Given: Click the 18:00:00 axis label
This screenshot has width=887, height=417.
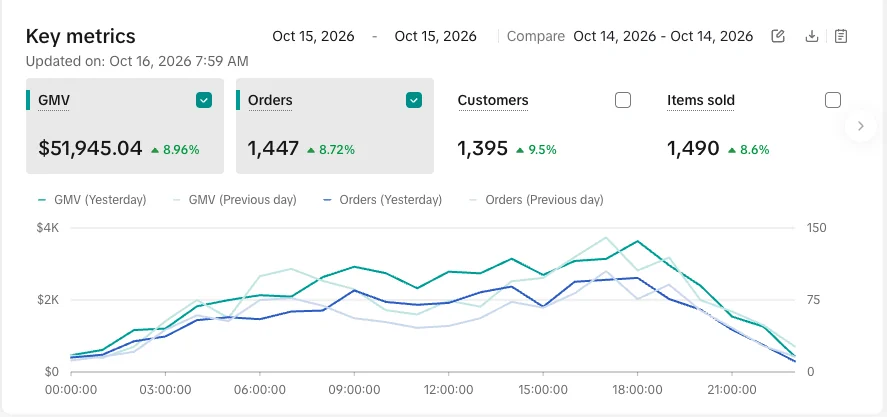Looking at the screenshot, I should pos(638,390).
